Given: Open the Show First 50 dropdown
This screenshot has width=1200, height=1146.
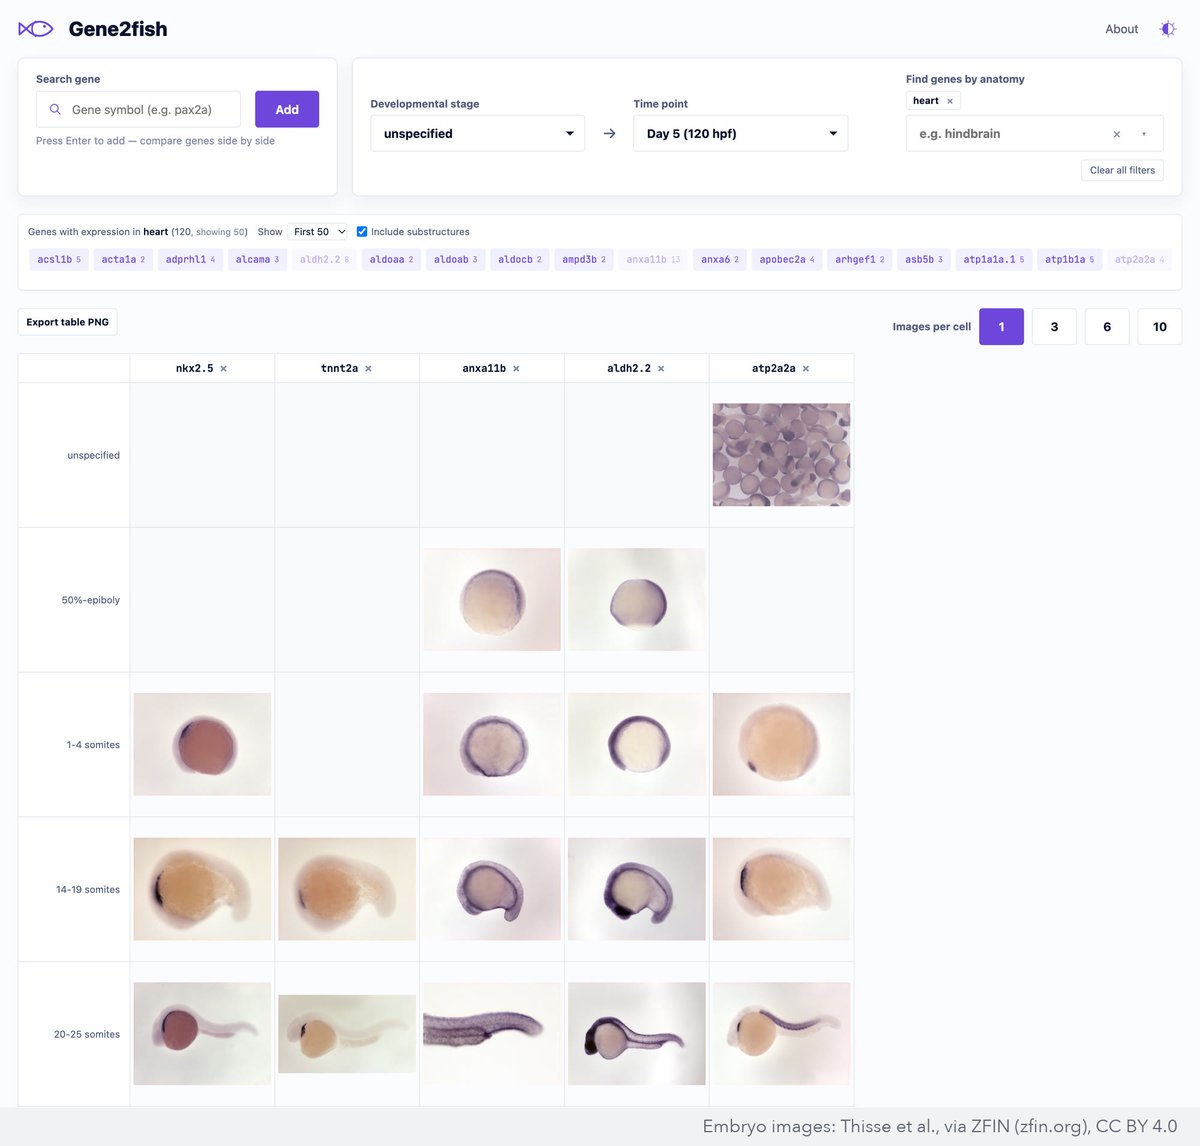Looking at the screenshot, I should click(x=318, y=232).
